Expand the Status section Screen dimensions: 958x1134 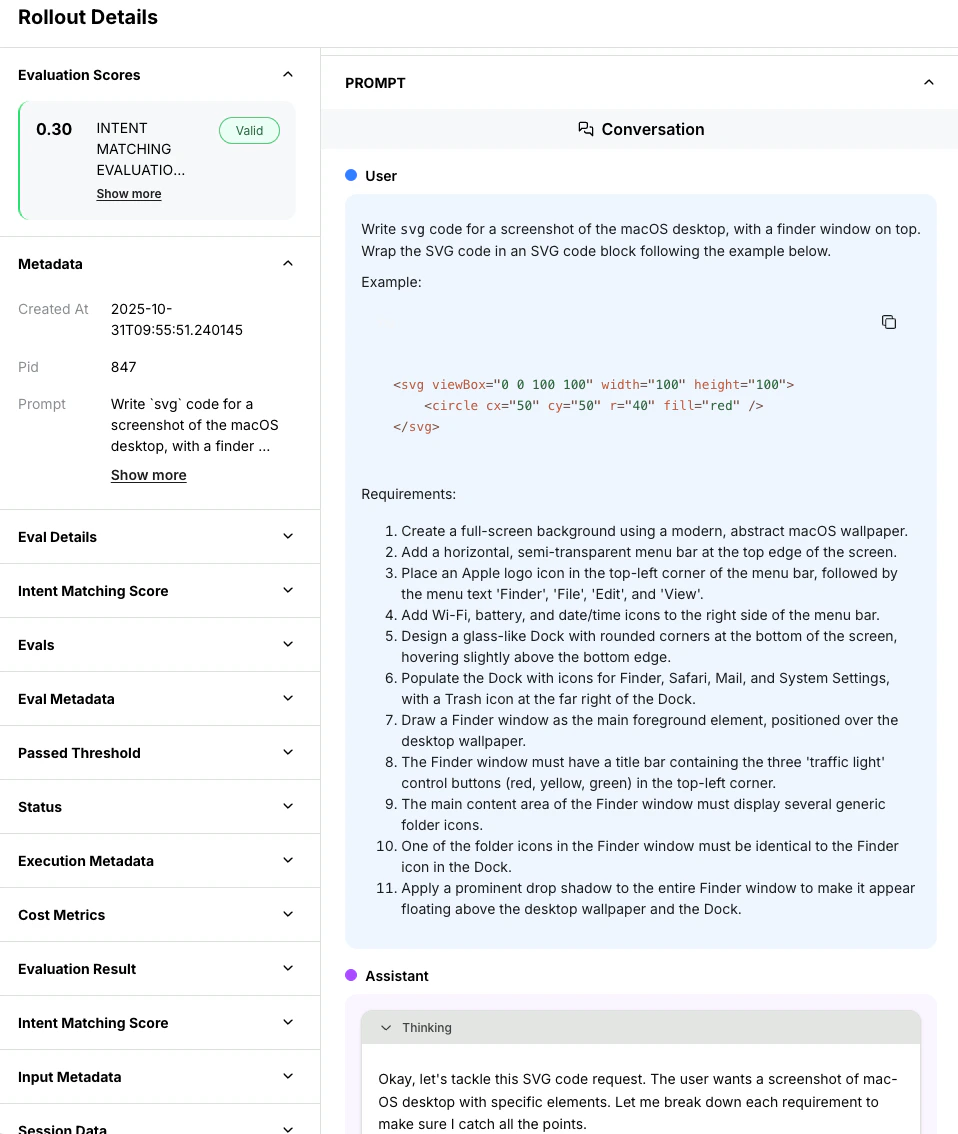pyautogui.click(x=288, y=806)
